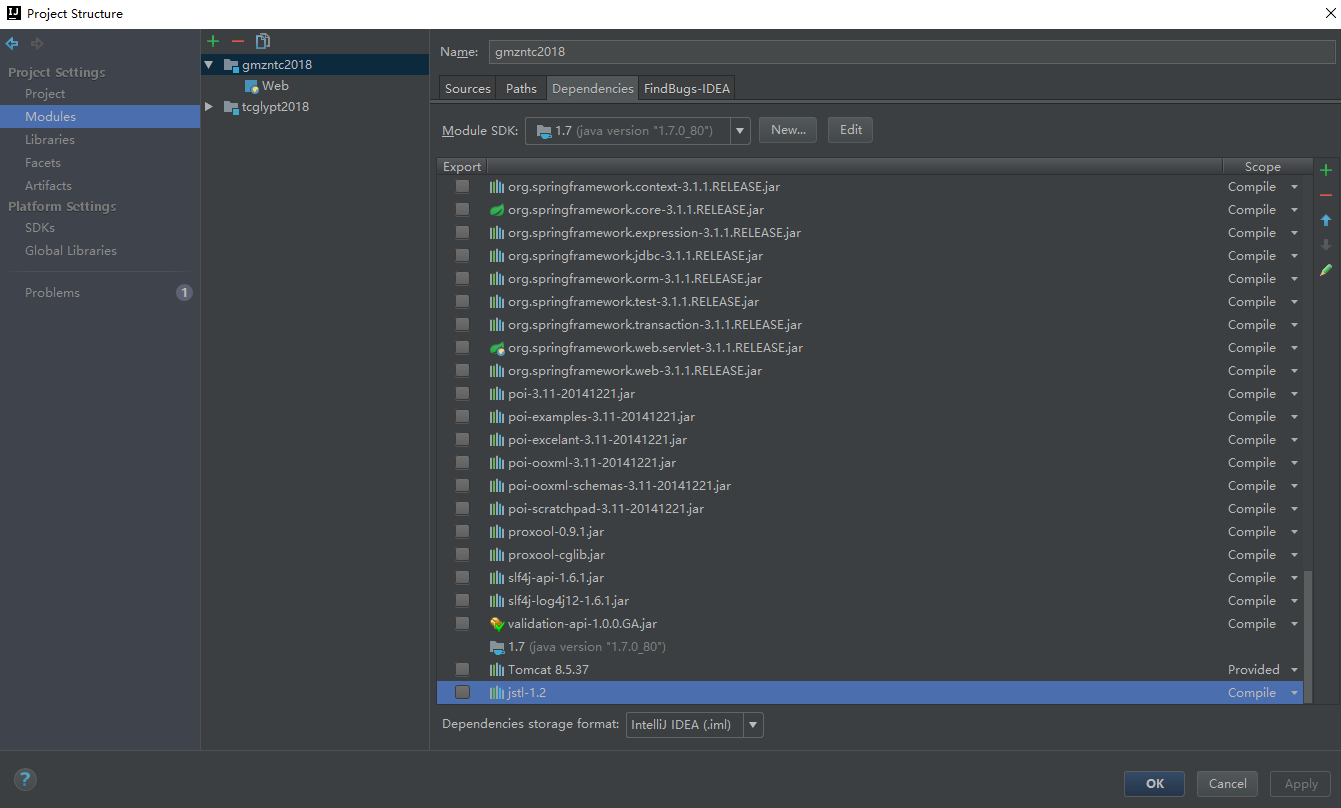This screenshot has width=1341, height=808.
Task: Open scope dropdown for jstl-1.2
Action: point(1294,693)
